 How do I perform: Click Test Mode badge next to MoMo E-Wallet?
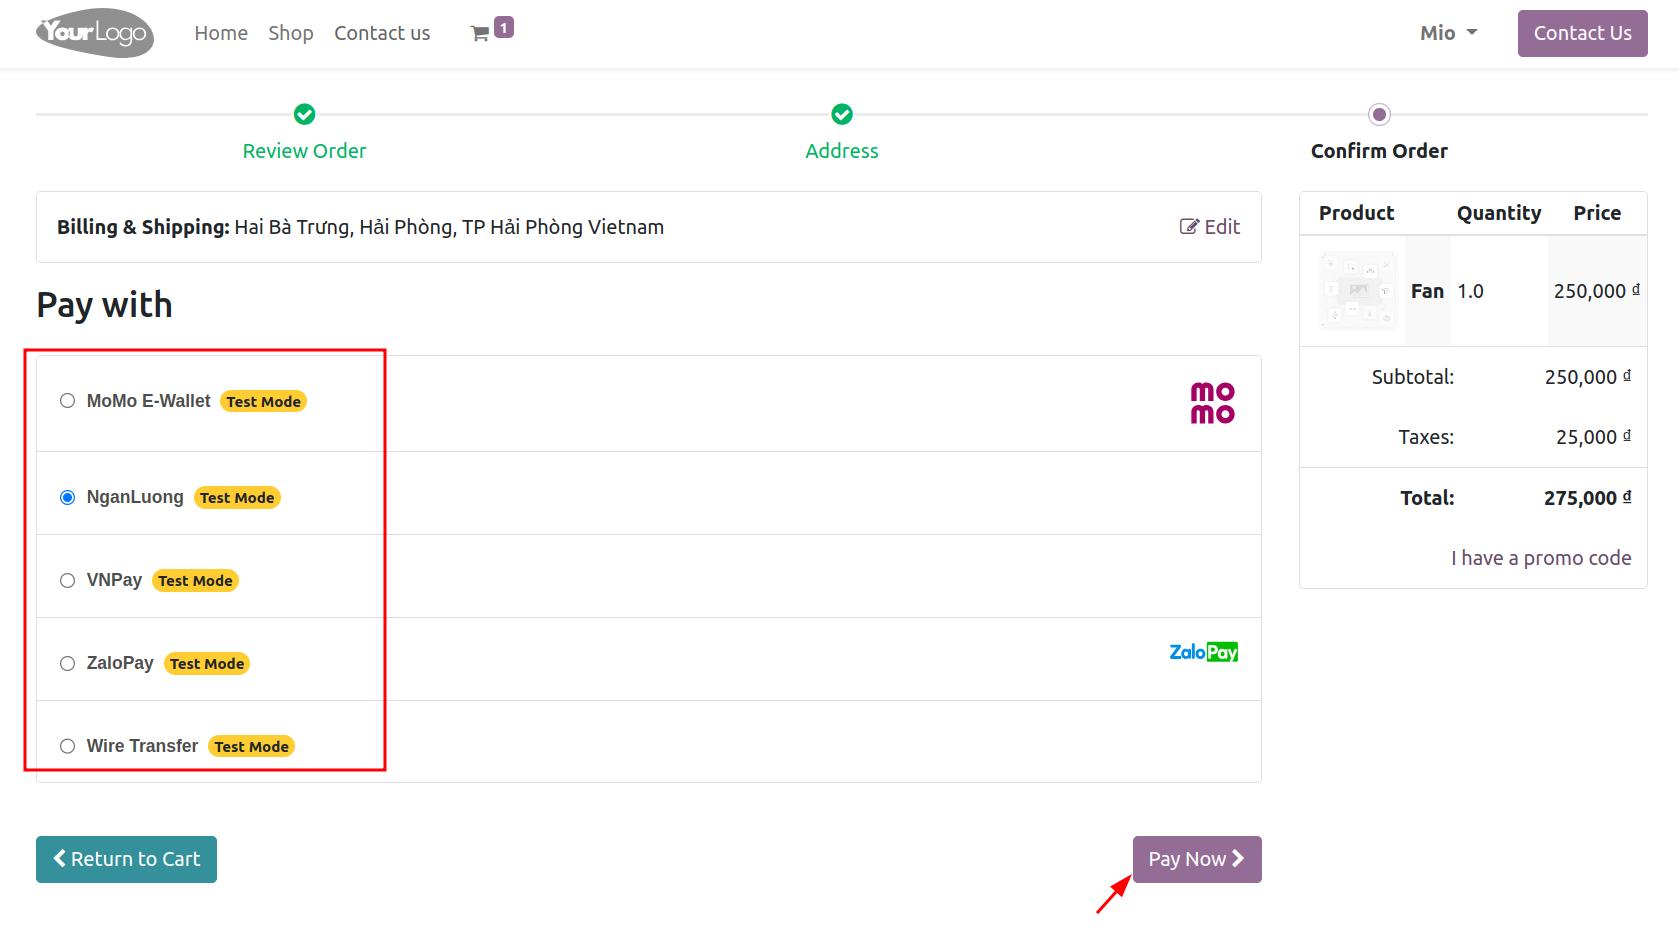pos(263,402)
